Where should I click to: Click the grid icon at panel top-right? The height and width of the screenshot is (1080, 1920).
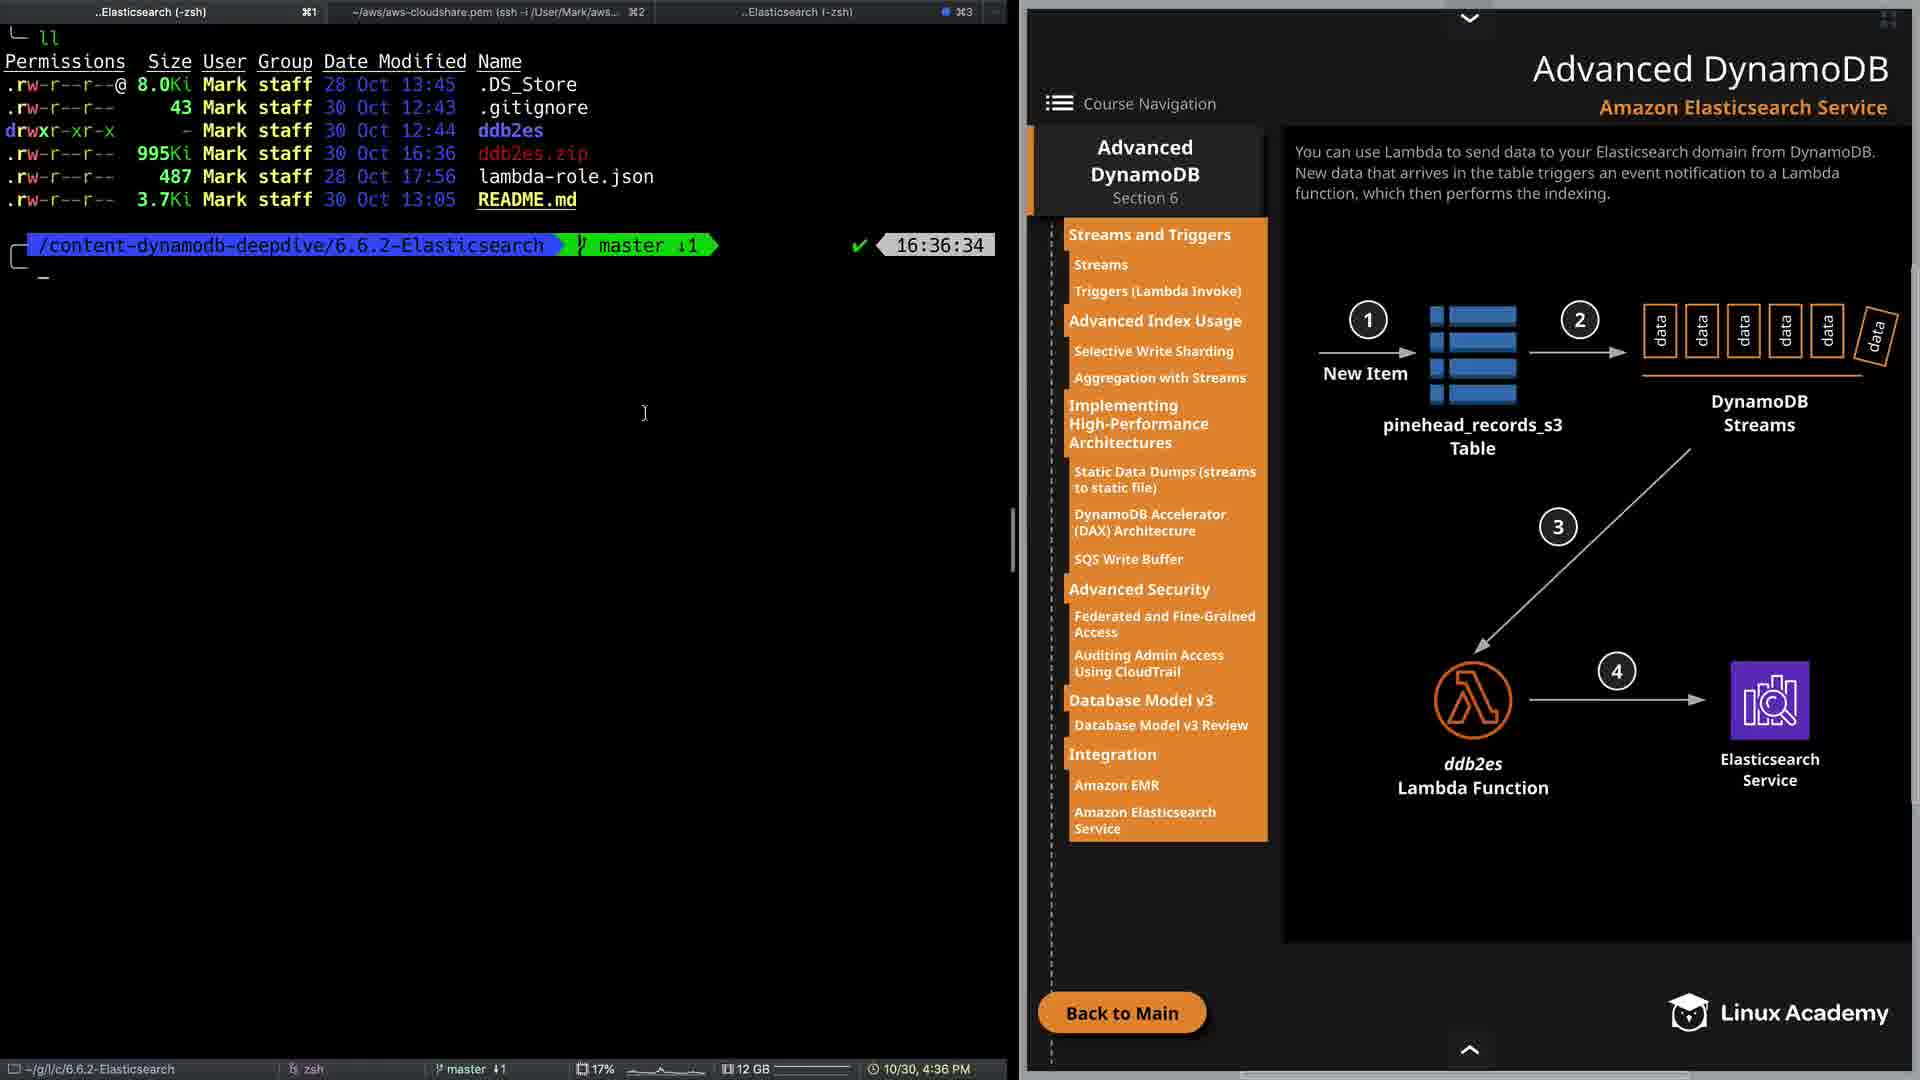[1888, 19]
